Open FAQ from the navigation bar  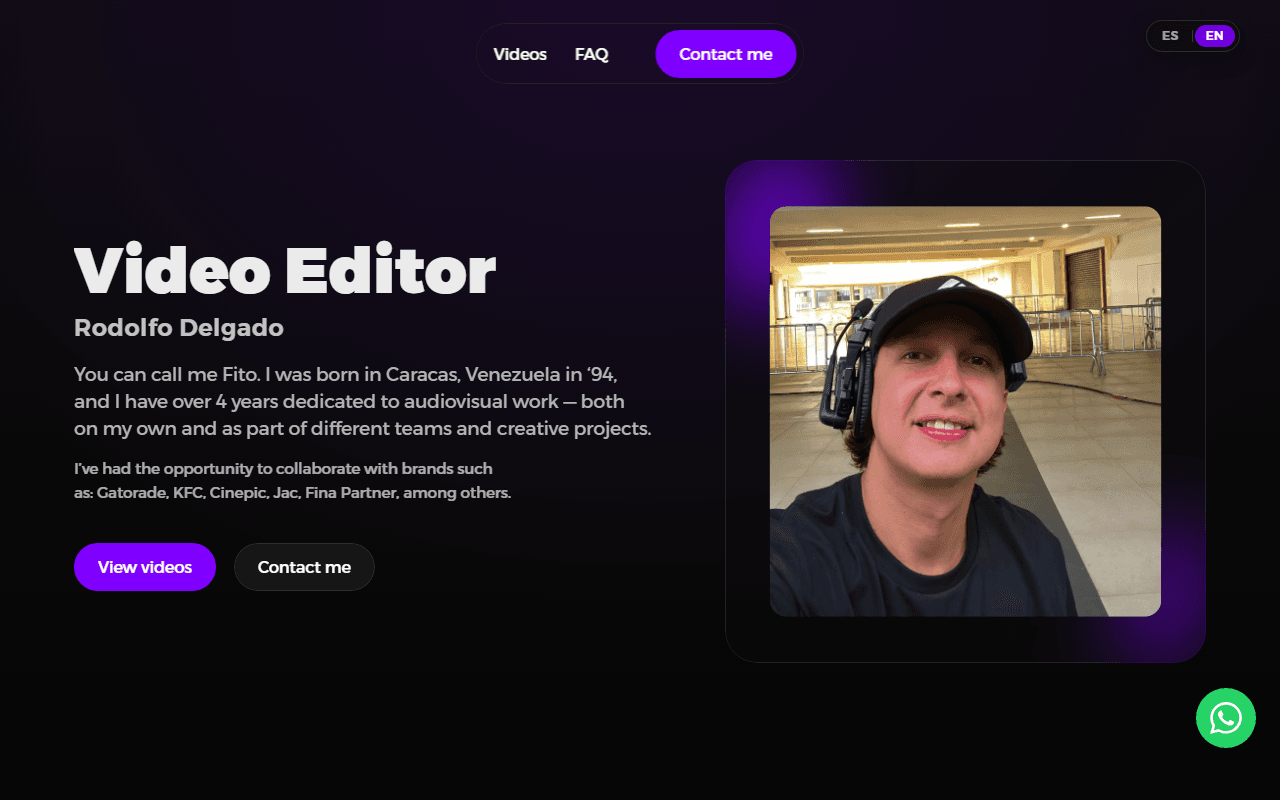[x=591, y=54]
